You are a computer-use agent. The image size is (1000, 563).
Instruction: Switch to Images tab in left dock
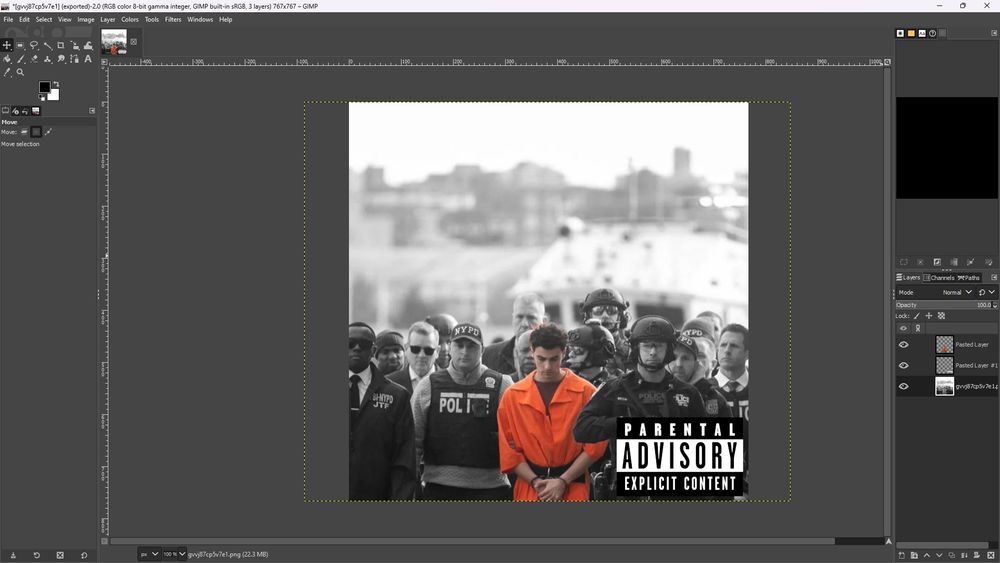36,111
